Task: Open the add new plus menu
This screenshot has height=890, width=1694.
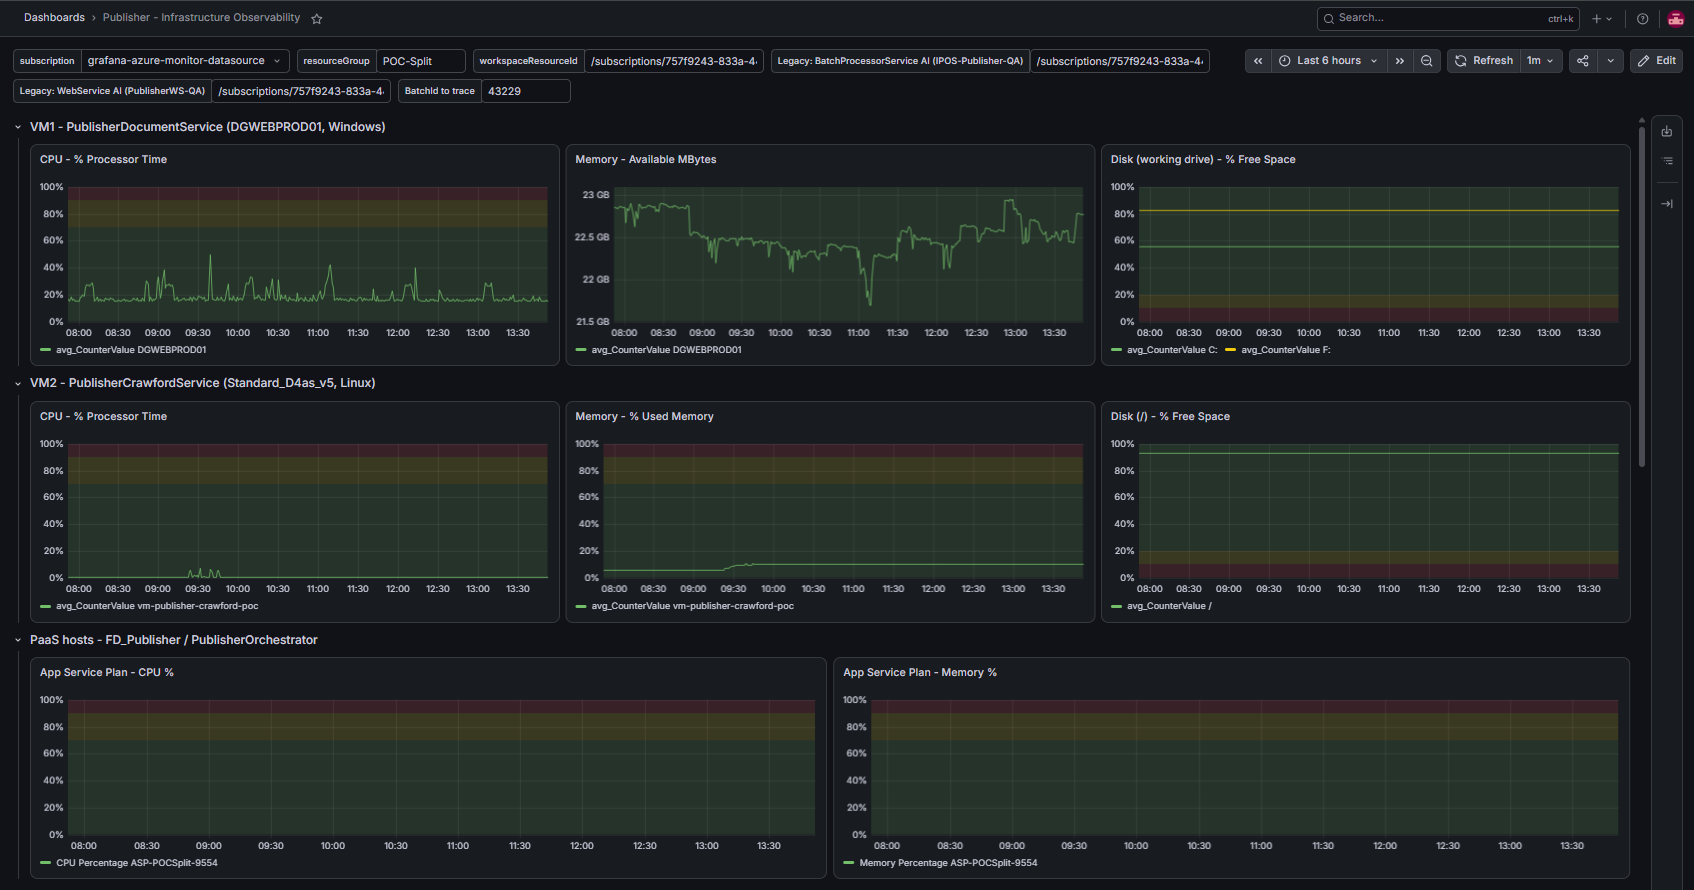Action: (x=1602, y=18)
